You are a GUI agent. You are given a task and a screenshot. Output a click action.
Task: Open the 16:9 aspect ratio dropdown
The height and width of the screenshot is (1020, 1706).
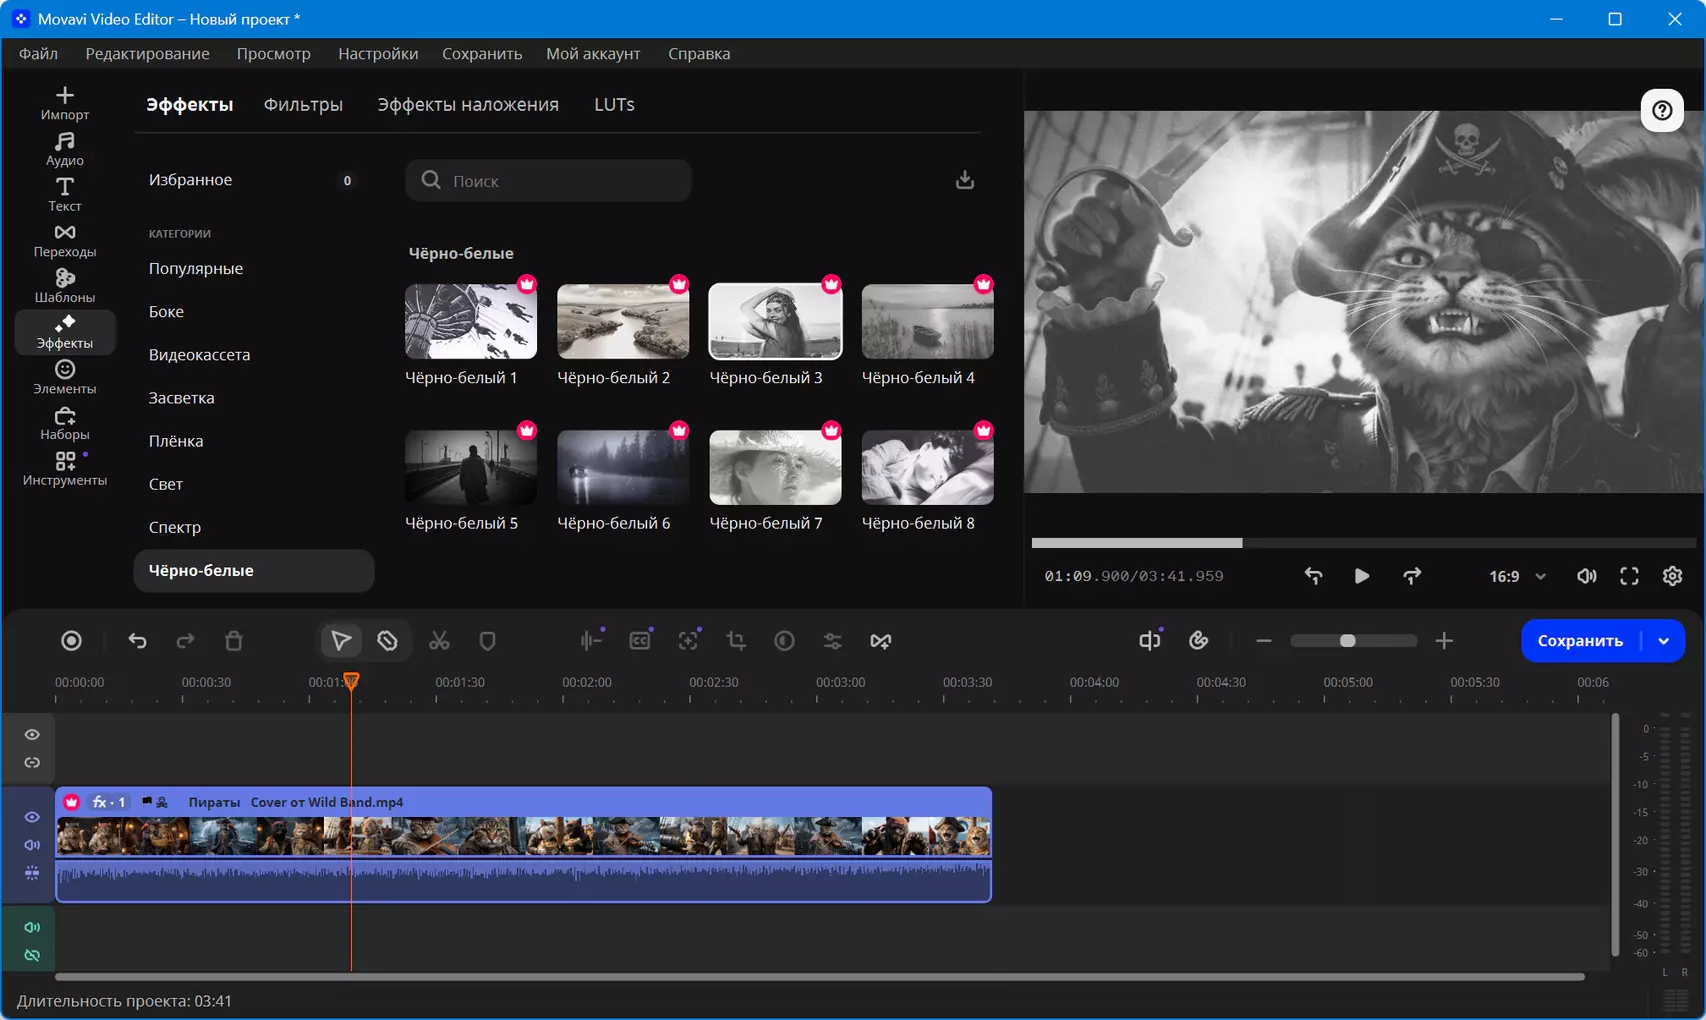(1517, 576)
